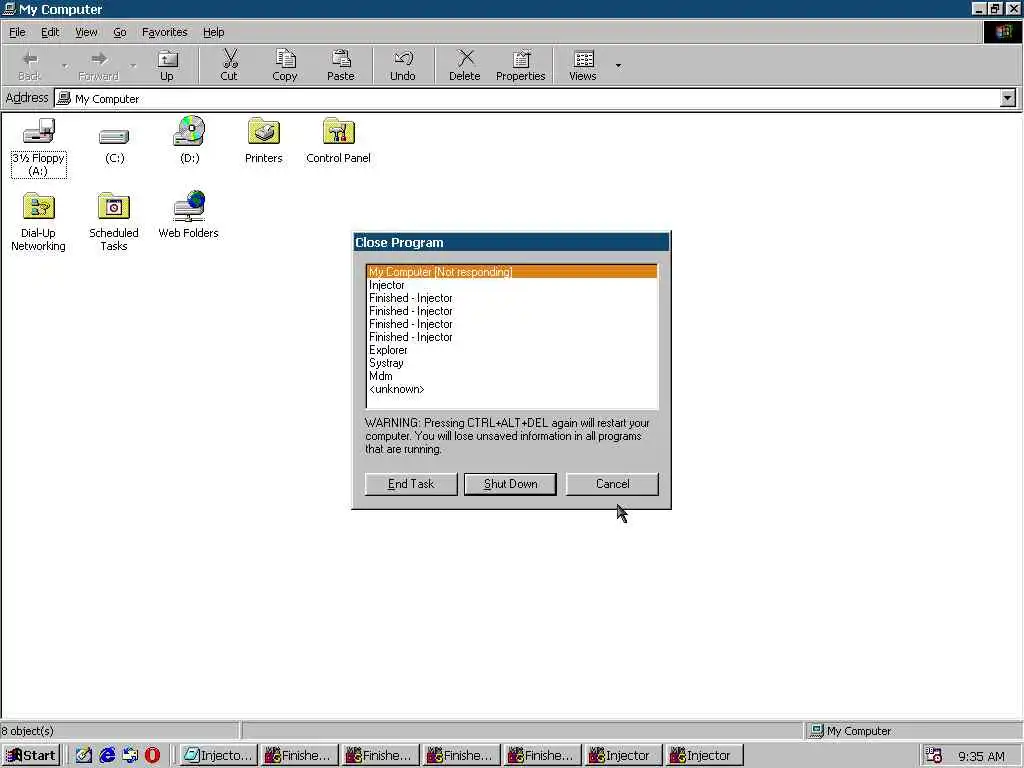
Task: Select 'Explorer' in the task list
Action: point(512,350)
